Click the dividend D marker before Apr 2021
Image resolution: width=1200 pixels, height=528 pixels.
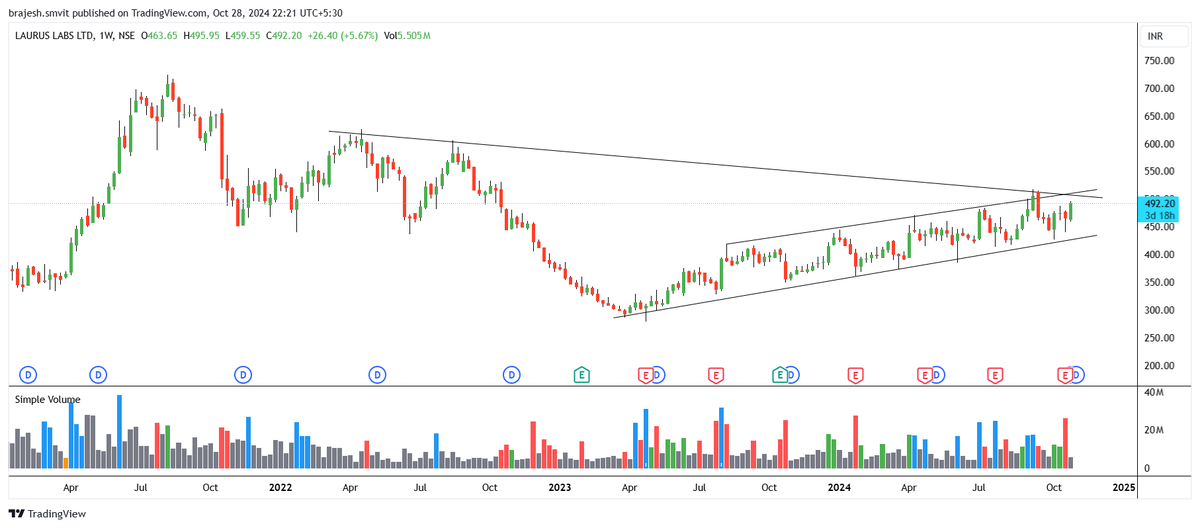(29, 375)
